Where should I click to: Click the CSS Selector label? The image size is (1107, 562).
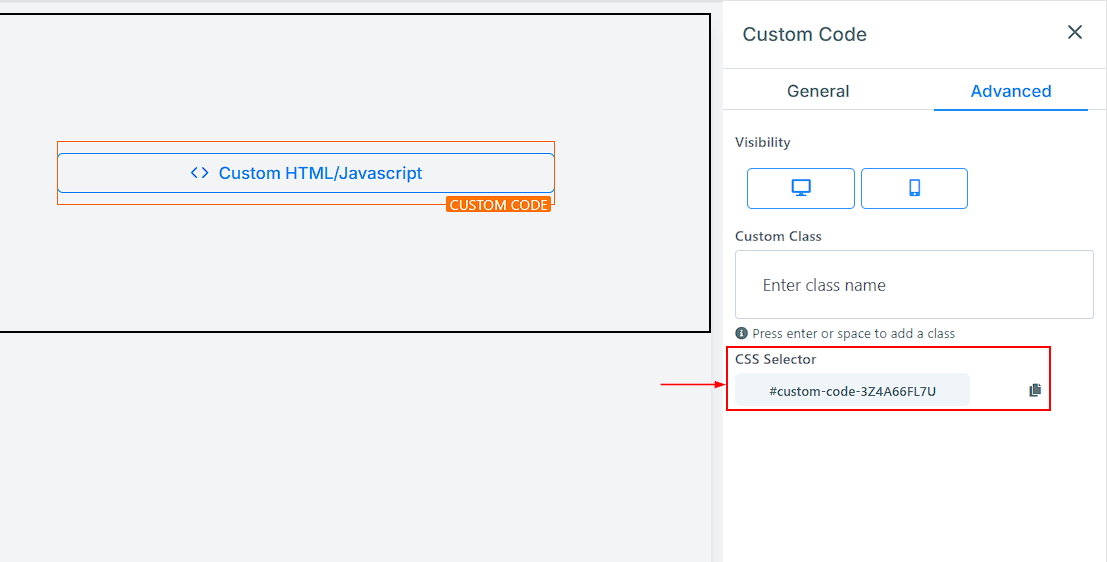click(775, 359)
